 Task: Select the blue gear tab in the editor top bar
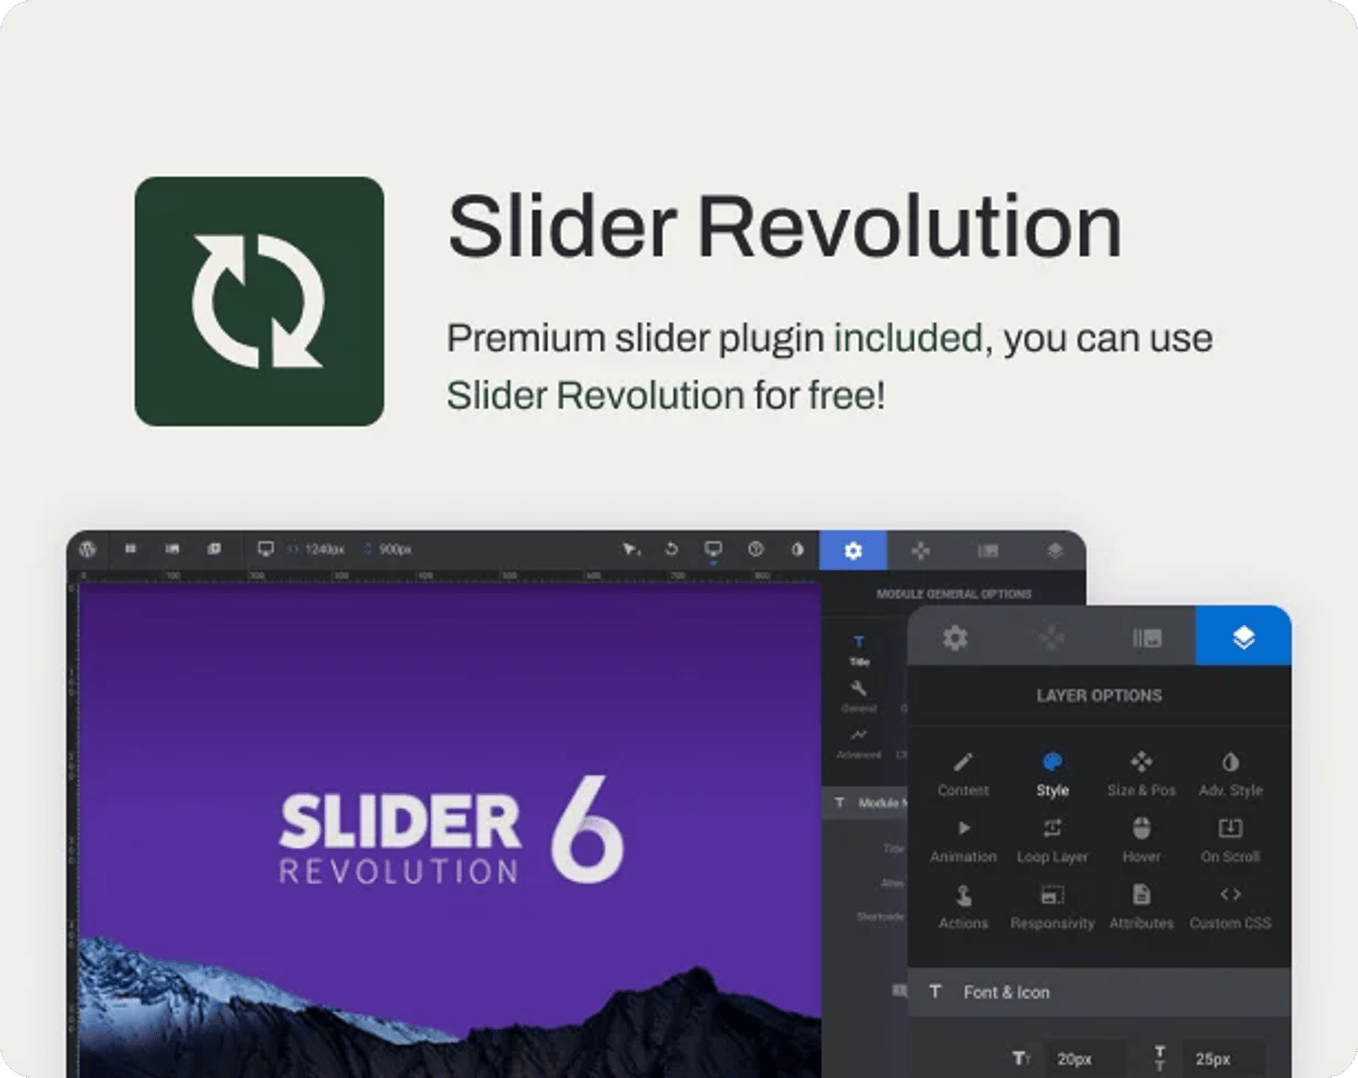point(853,550)
